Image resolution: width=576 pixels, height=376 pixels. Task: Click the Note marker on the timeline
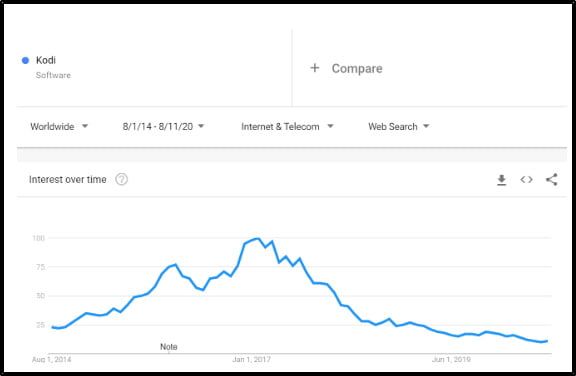(x=169, y=347)
